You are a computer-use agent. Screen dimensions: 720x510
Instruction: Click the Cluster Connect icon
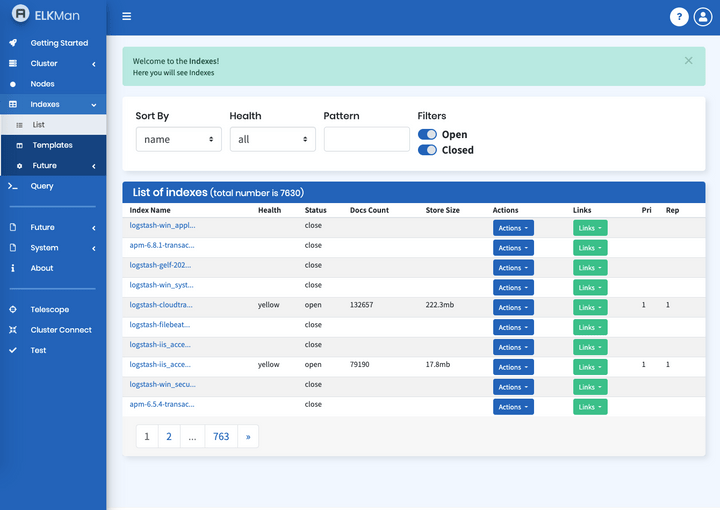click(13, 330)
